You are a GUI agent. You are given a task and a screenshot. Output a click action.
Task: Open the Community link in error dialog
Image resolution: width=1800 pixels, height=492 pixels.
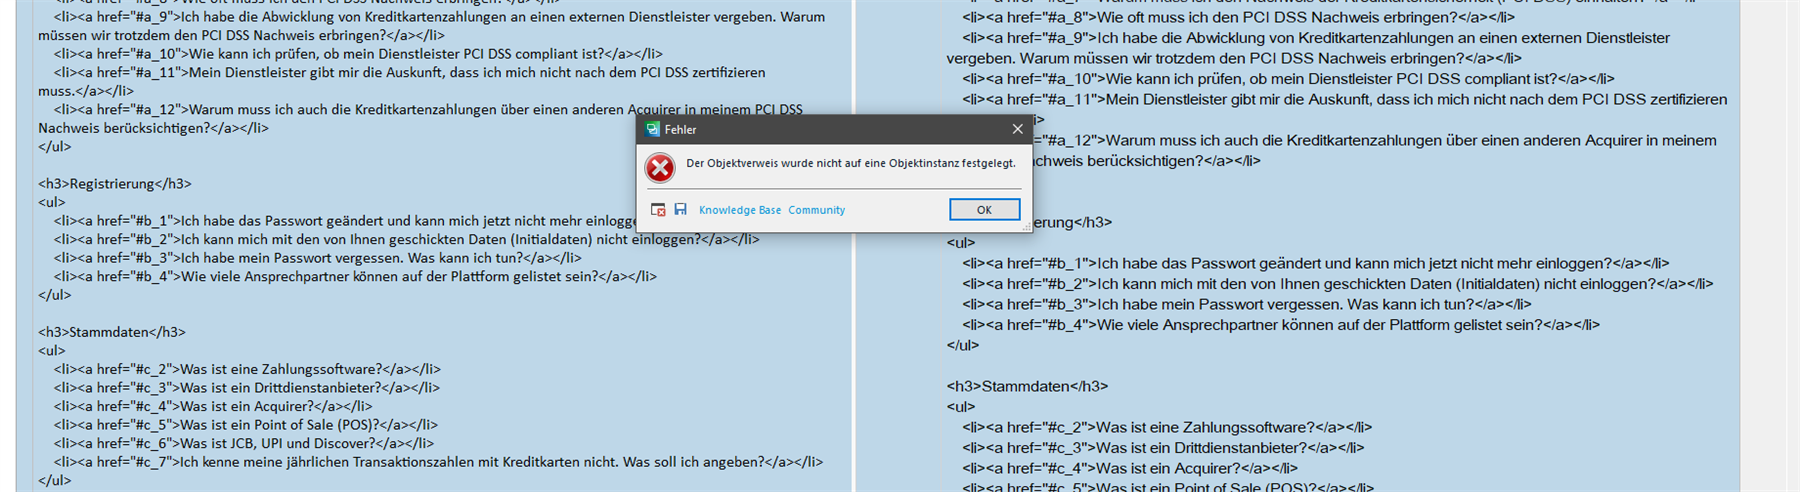click(816, 210)
